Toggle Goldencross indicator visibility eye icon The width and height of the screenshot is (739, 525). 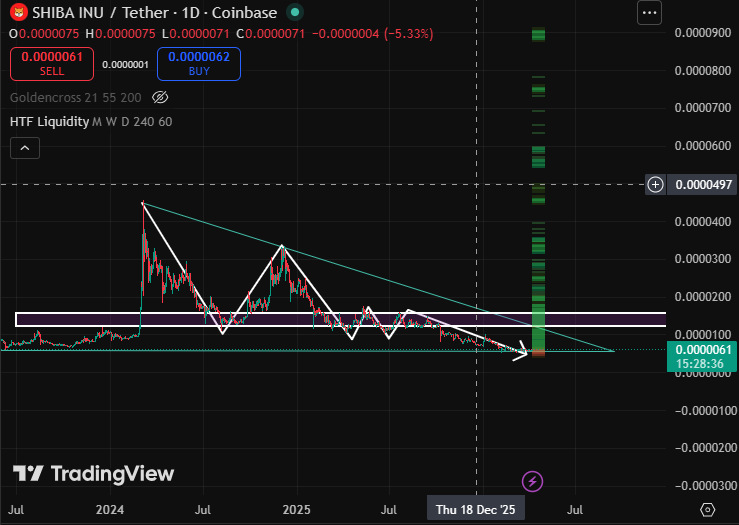pyautogui.click(x=160, y=98)
